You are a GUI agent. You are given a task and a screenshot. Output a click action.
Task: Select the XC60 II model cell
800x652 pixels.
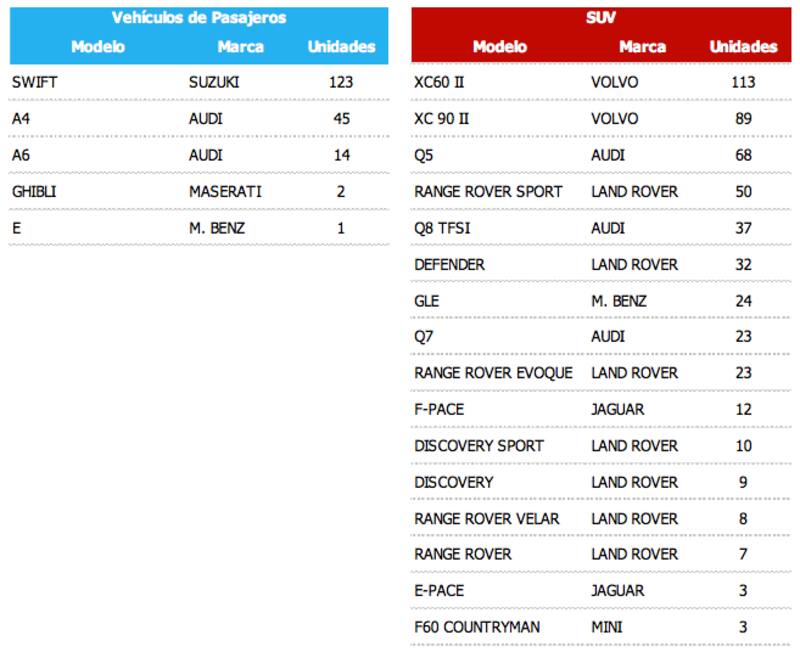[439, 82]
